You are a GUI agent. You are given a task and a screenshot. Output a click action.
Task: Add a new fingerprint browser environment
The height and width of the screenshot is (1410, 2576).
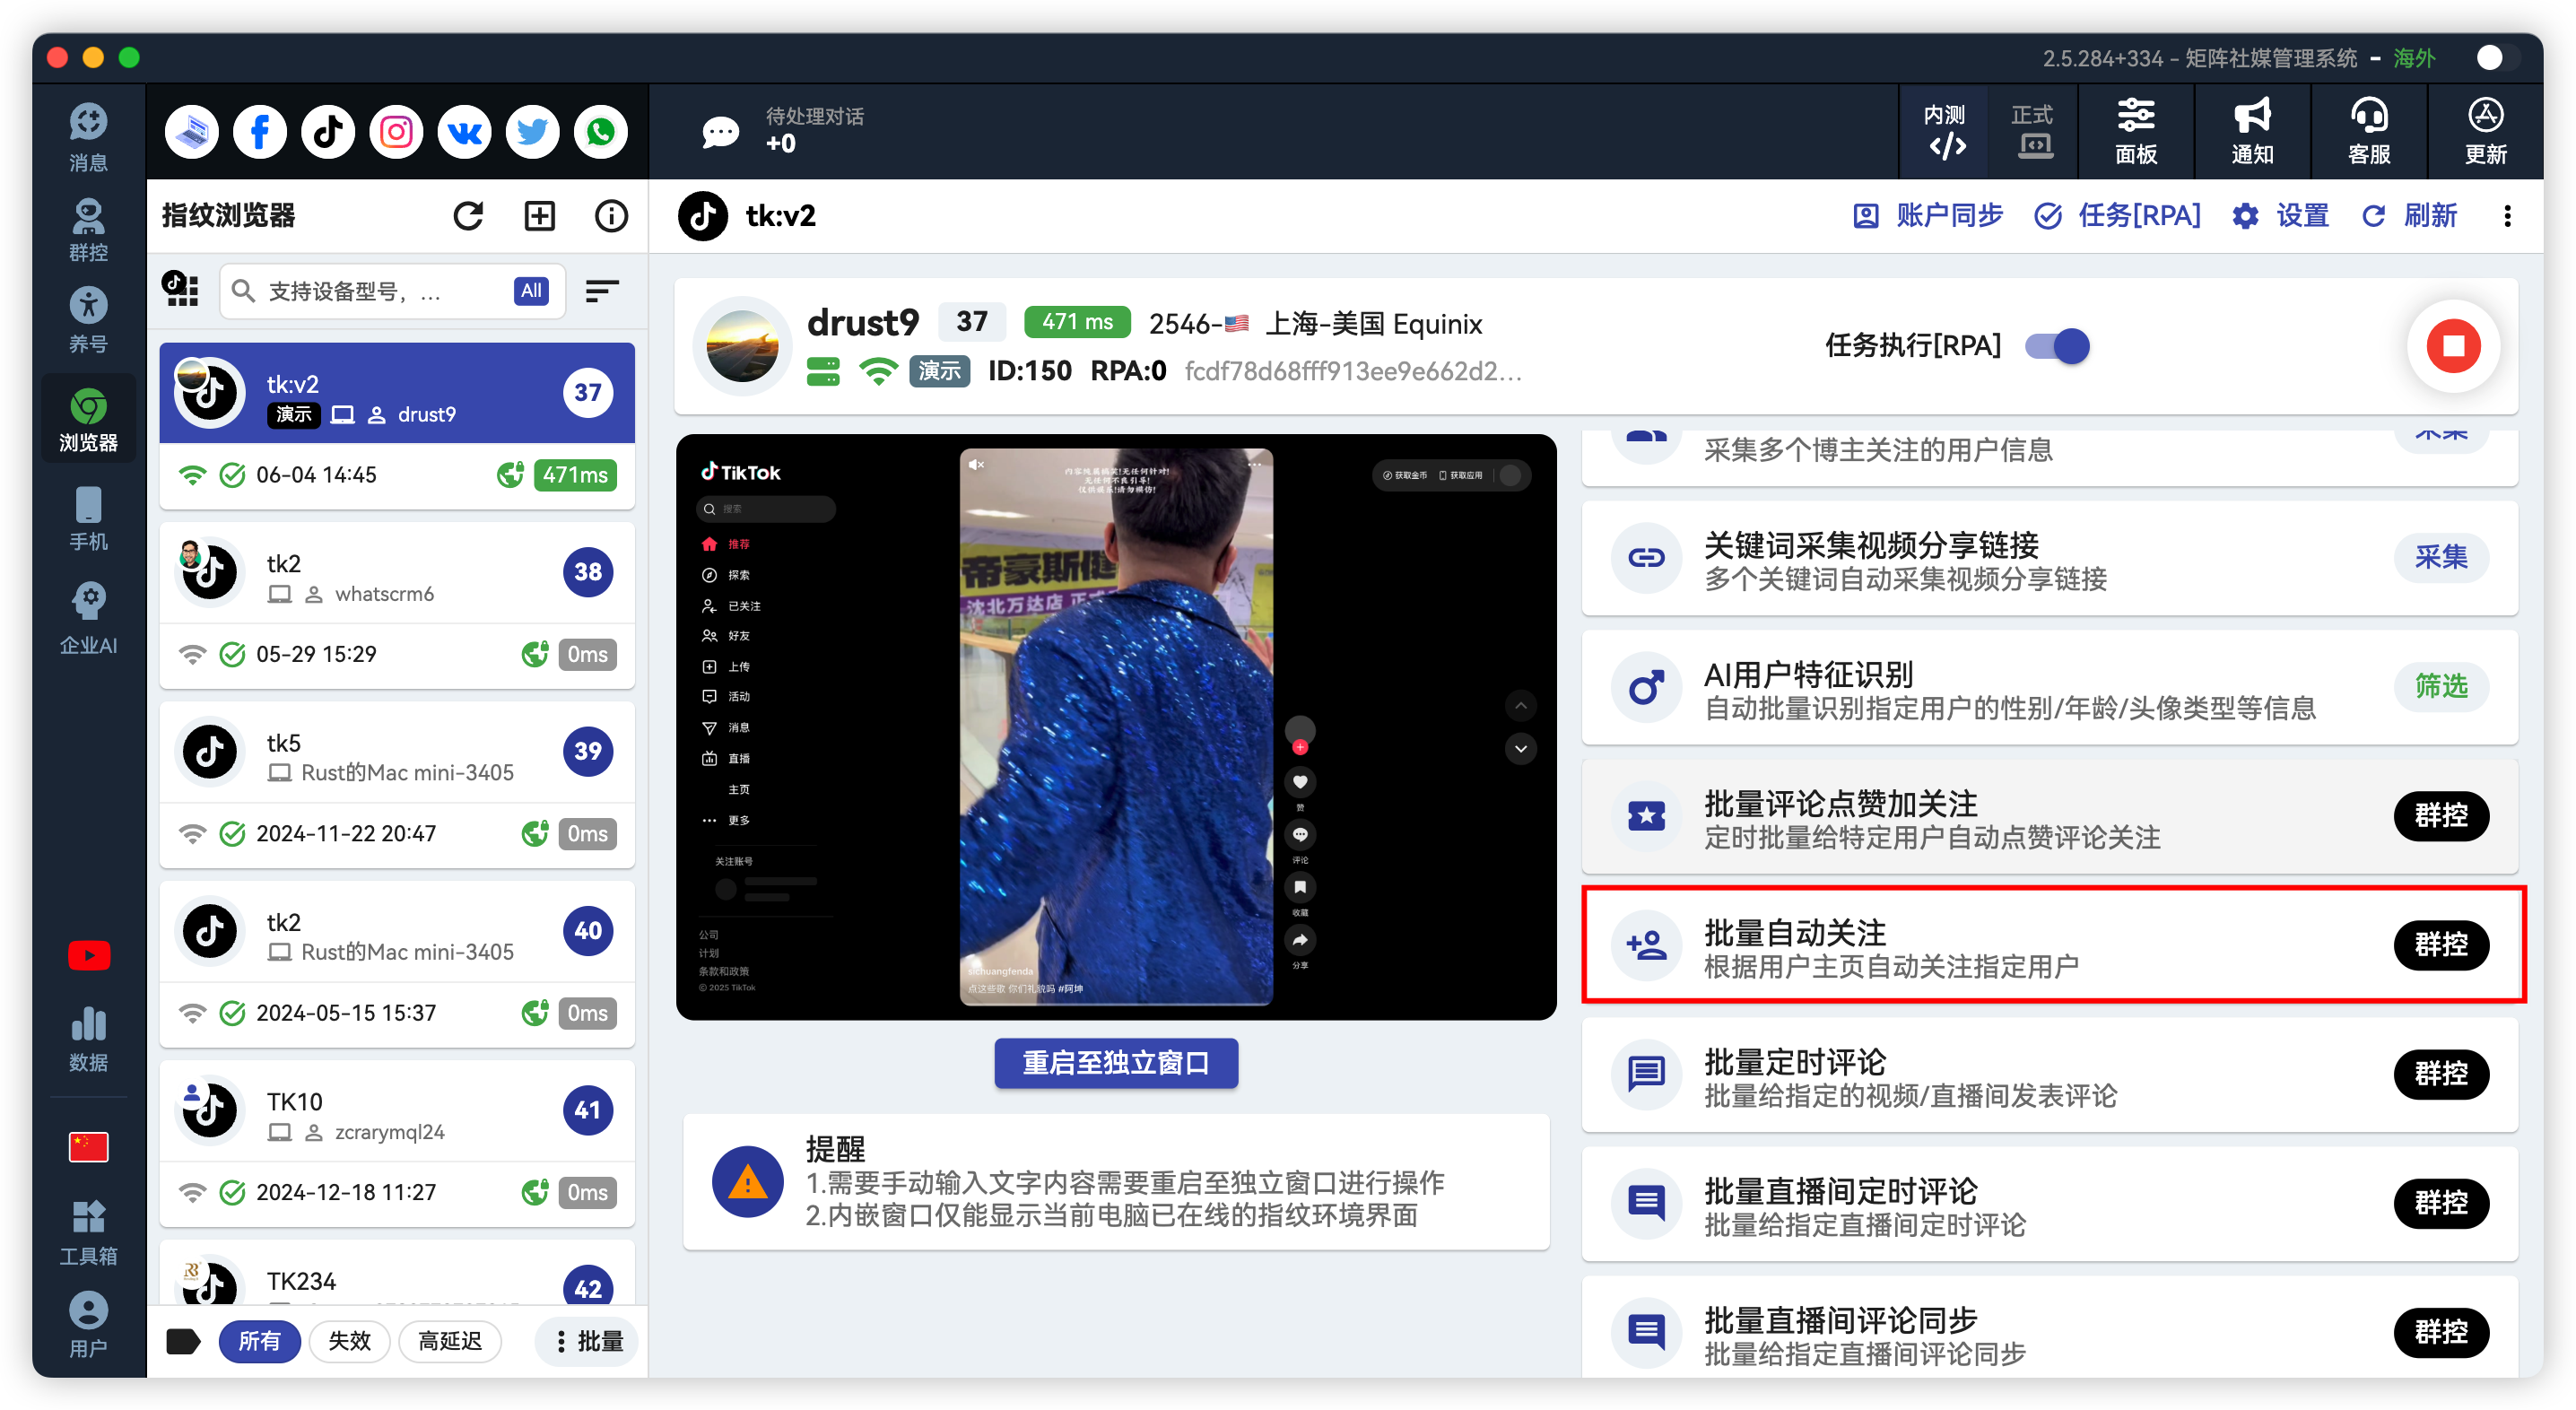540,215
